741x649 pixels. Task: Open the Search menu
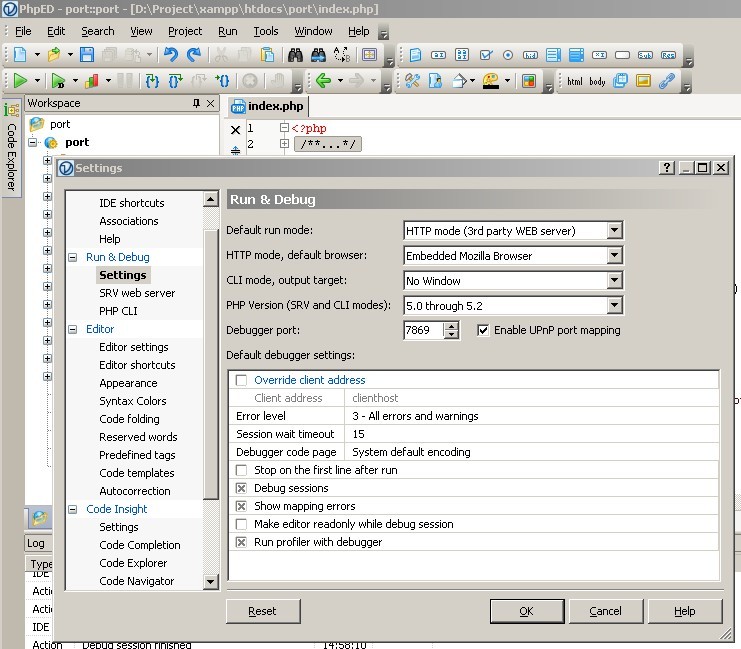tap(98, 31)
